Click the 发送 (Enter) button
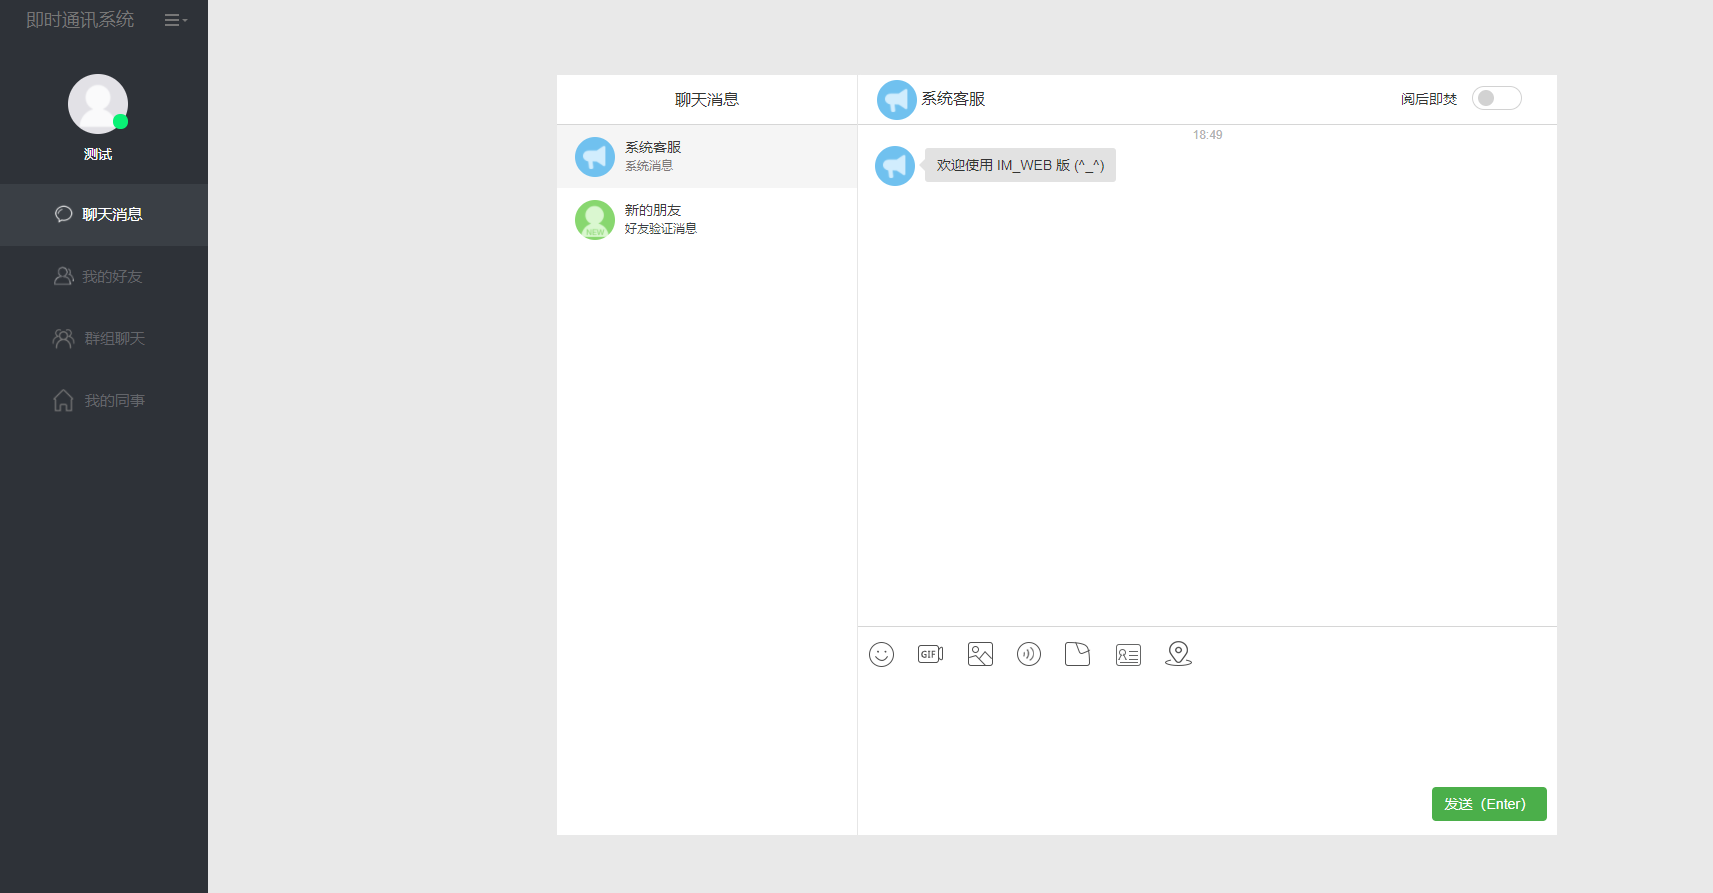Image resolution: width=1713 pixels, height=893 pixels. pos(1489,804)
